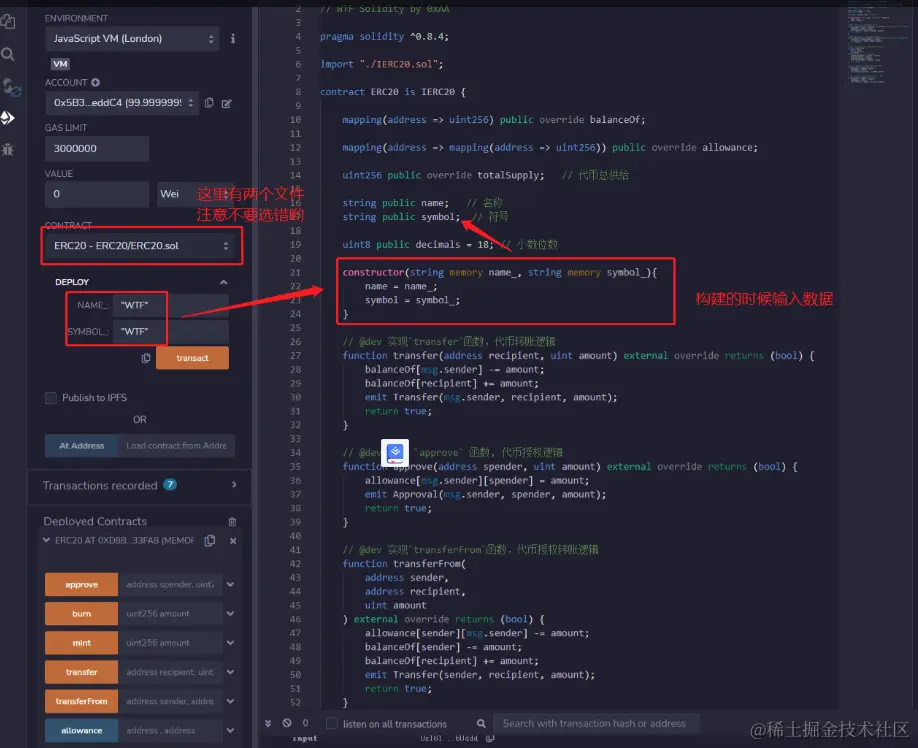Click the transfer address recipient input
The height and width of the screenshot is (748, 918).
(x=170, y=672)
